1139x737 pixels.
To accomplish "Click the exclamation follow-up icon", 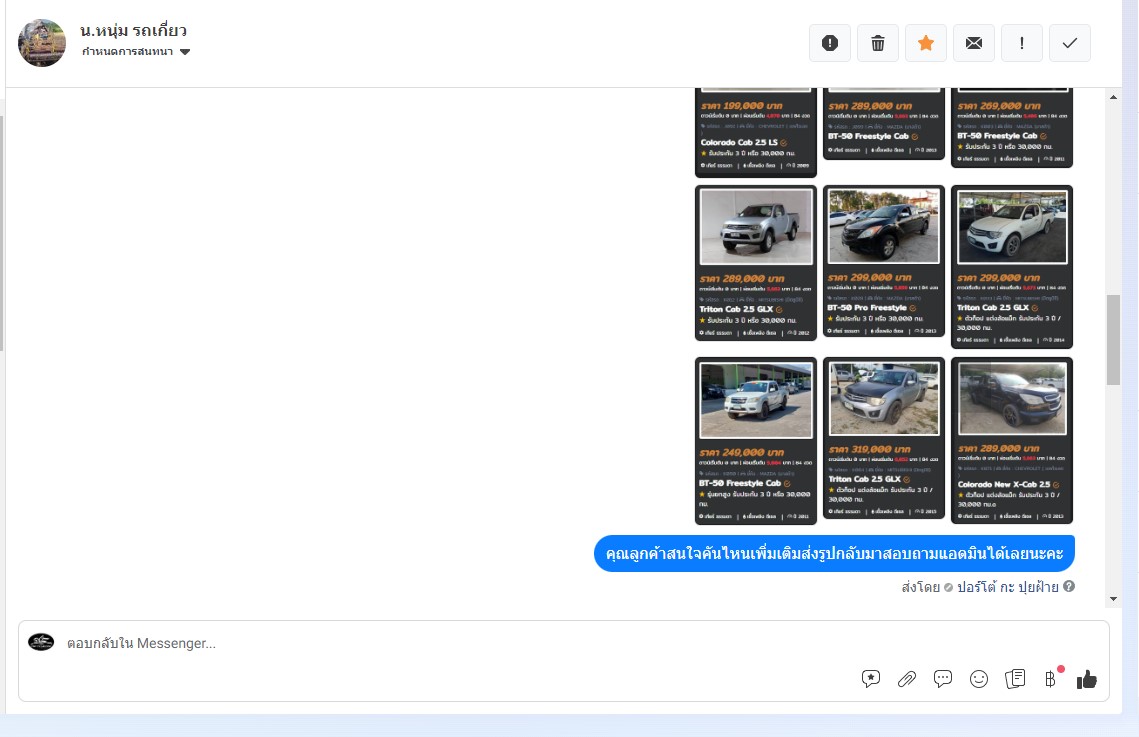I will coord(1022,43).
